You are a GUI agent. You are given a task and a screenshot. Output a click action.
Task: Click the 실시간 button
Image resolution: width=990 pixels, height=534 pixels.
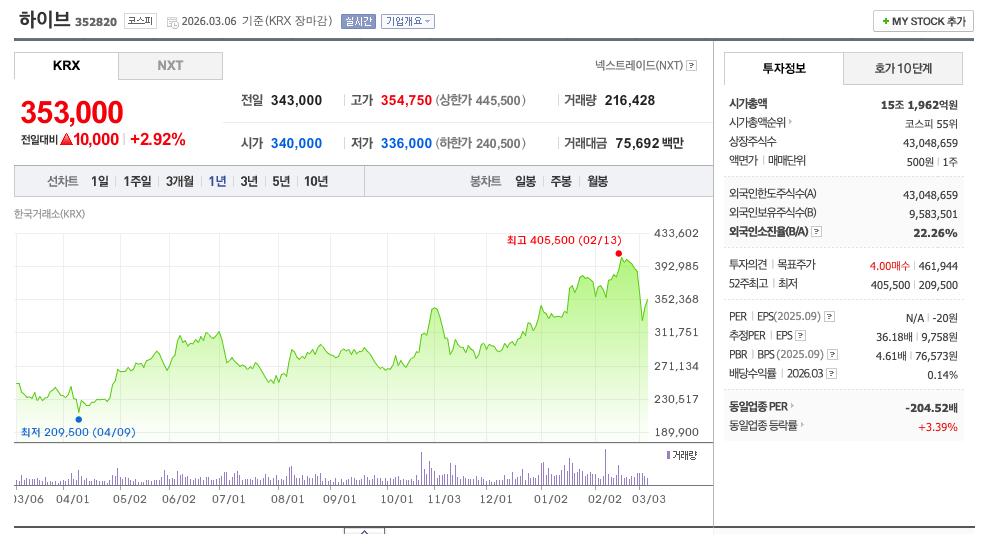point(358,21)
